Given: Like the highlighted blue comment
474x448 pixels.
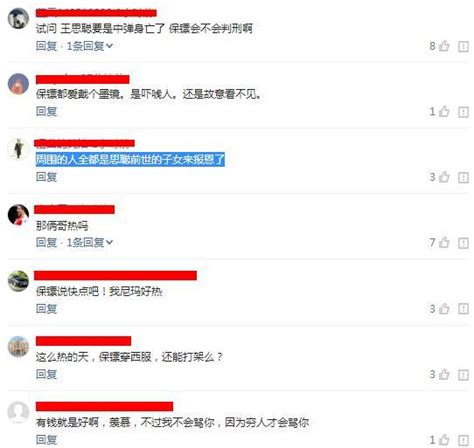Looking at the screenshot, I should (x=444, y=177).
